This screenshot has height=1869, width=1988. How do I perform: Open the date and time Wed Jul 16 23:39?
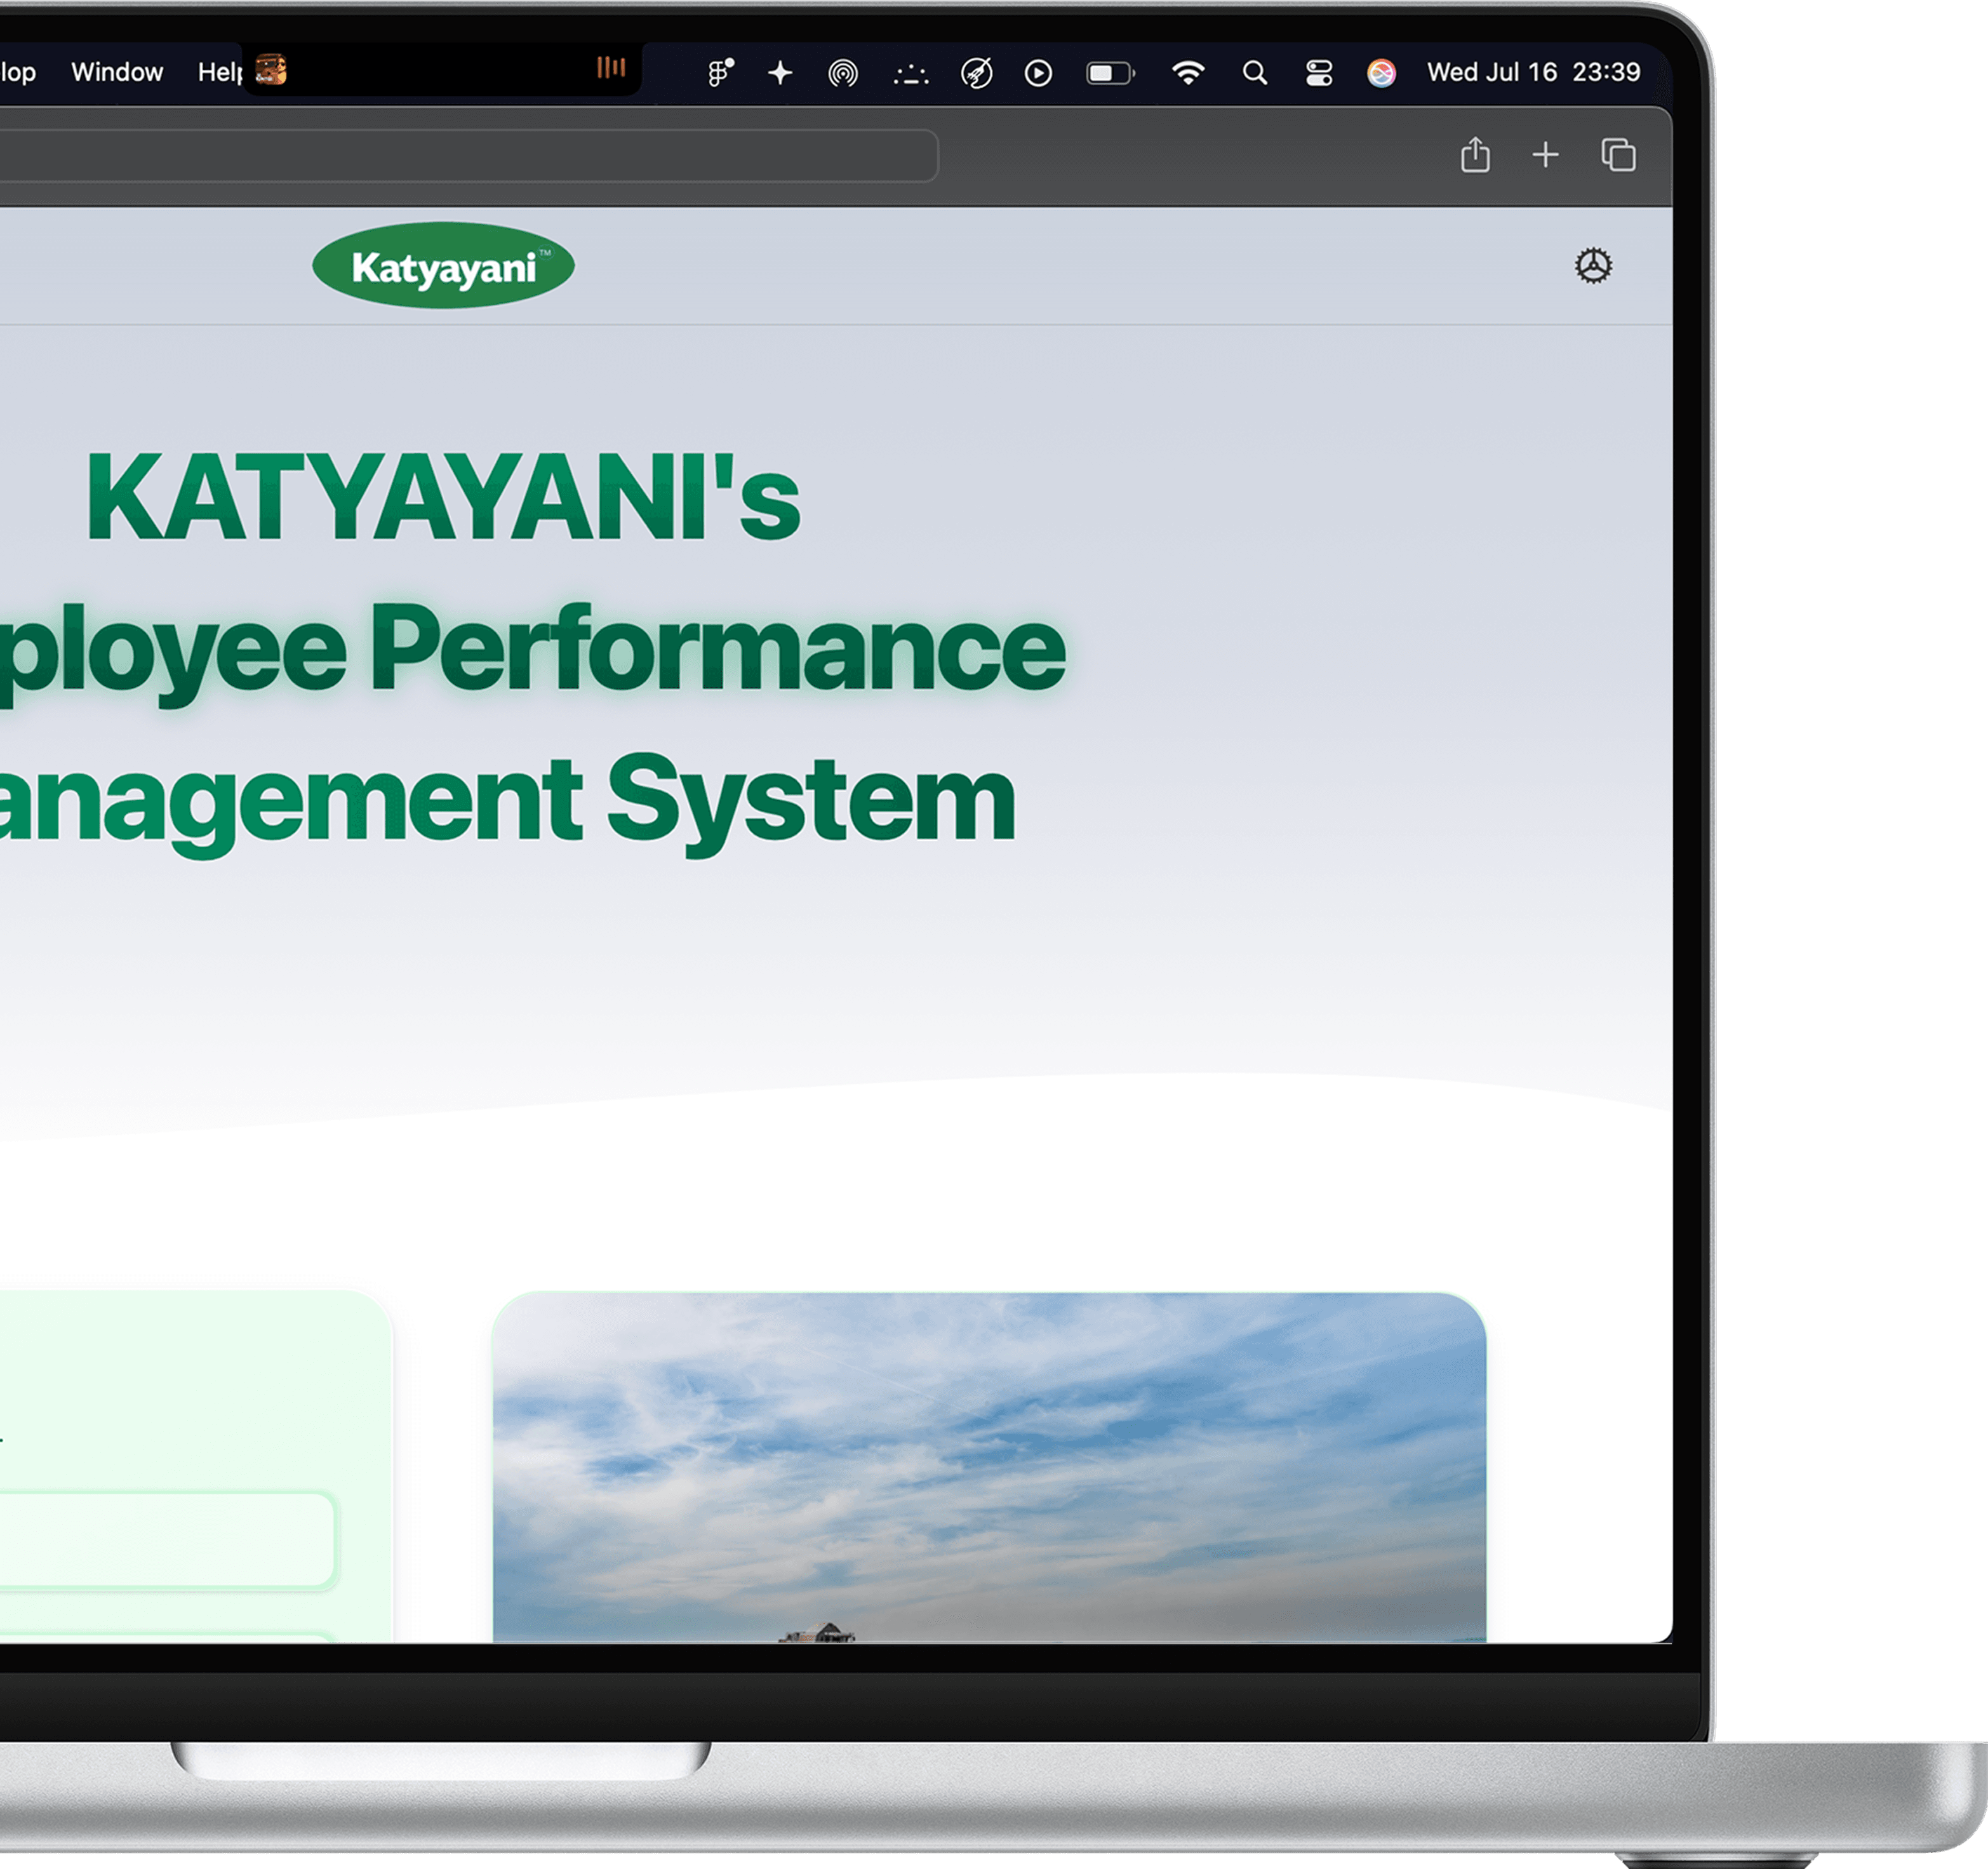click(x=1533, y=72)
